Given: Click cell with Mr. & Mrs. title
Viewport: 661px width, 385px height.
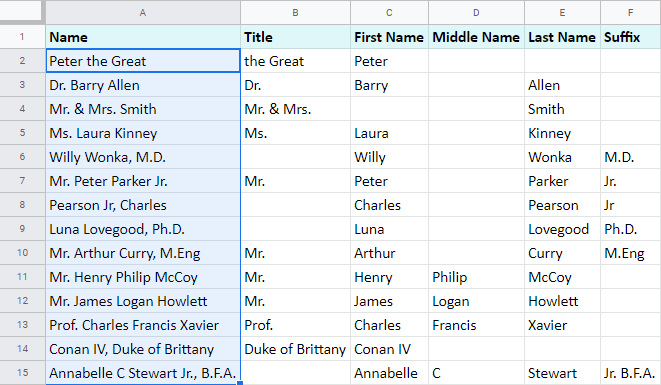Looking at the screenshot, I should tap(296, 109).
